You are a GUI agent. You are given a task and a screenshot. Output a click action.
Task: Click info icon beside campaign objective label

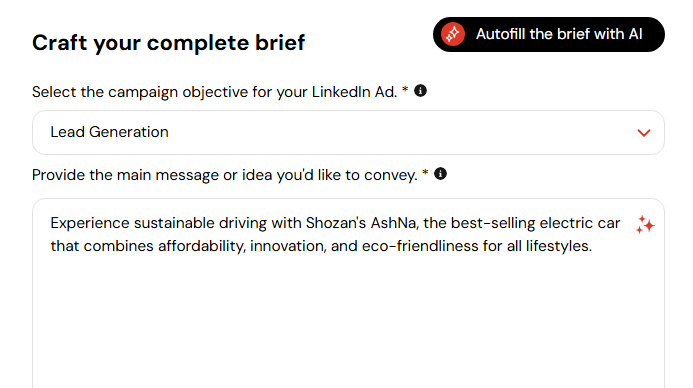tap(420, 91)
